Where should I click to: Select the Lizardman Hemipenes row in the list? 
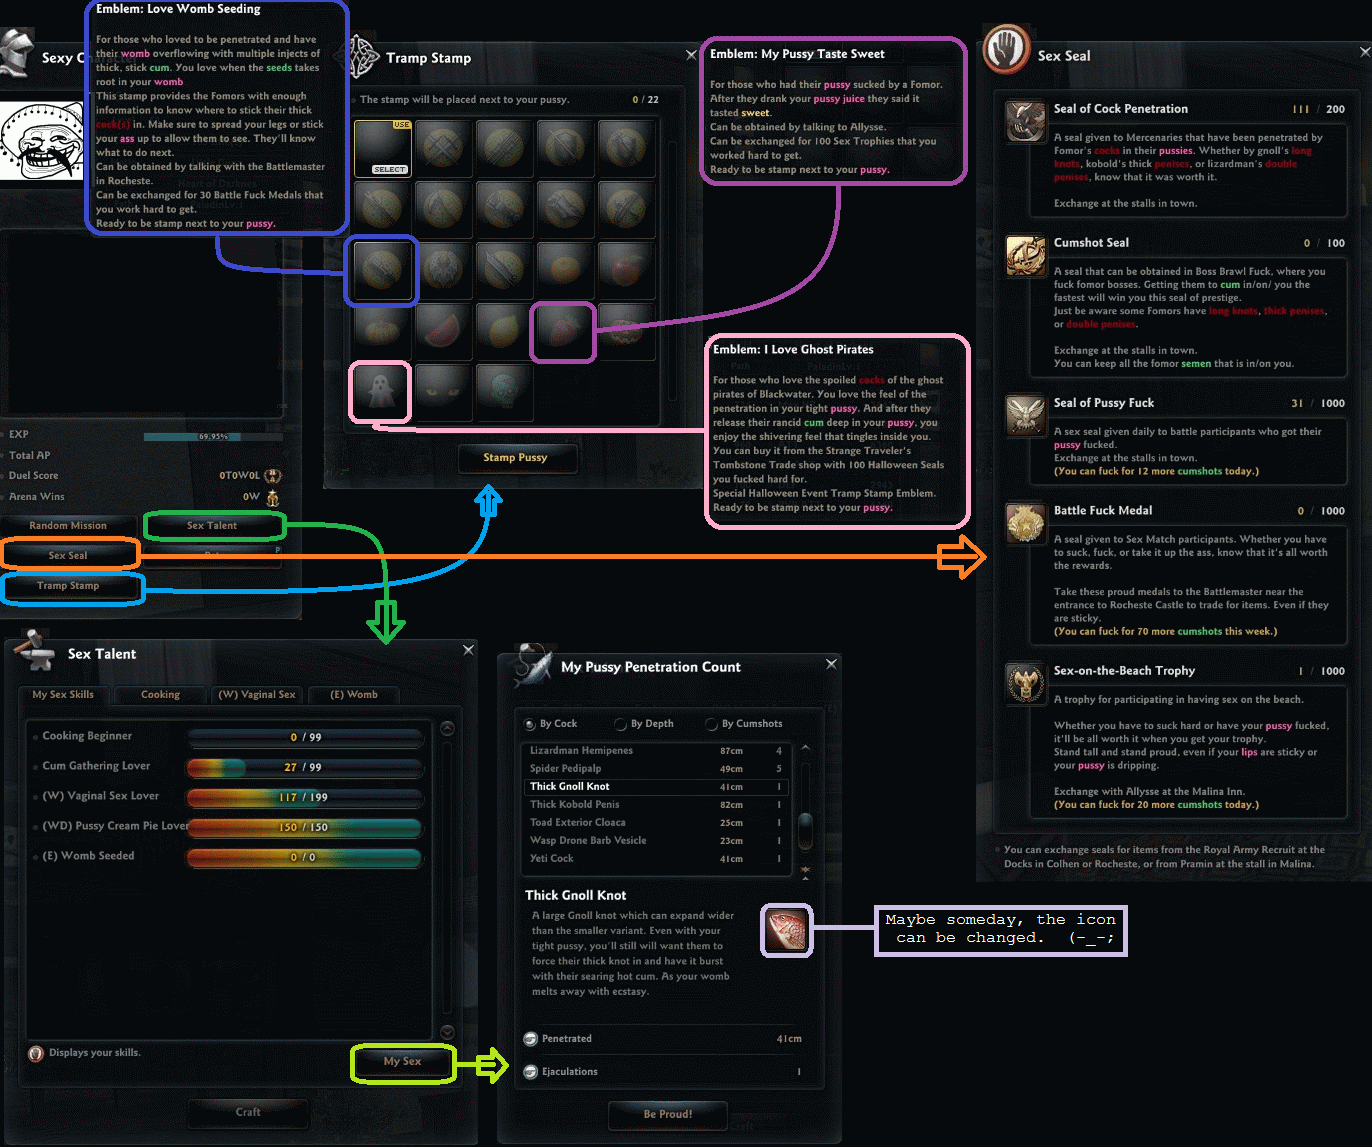point(655,751)
